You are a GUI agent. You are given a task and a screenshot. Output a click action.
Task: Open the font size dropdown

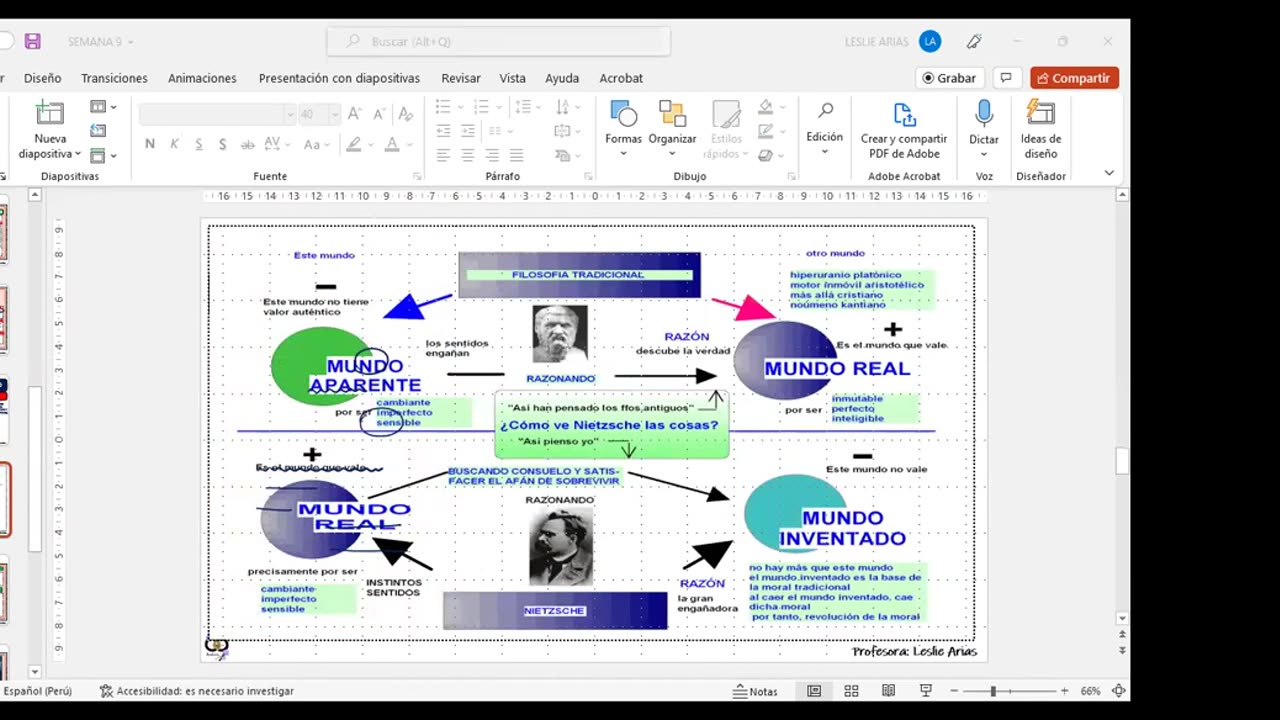335,114
